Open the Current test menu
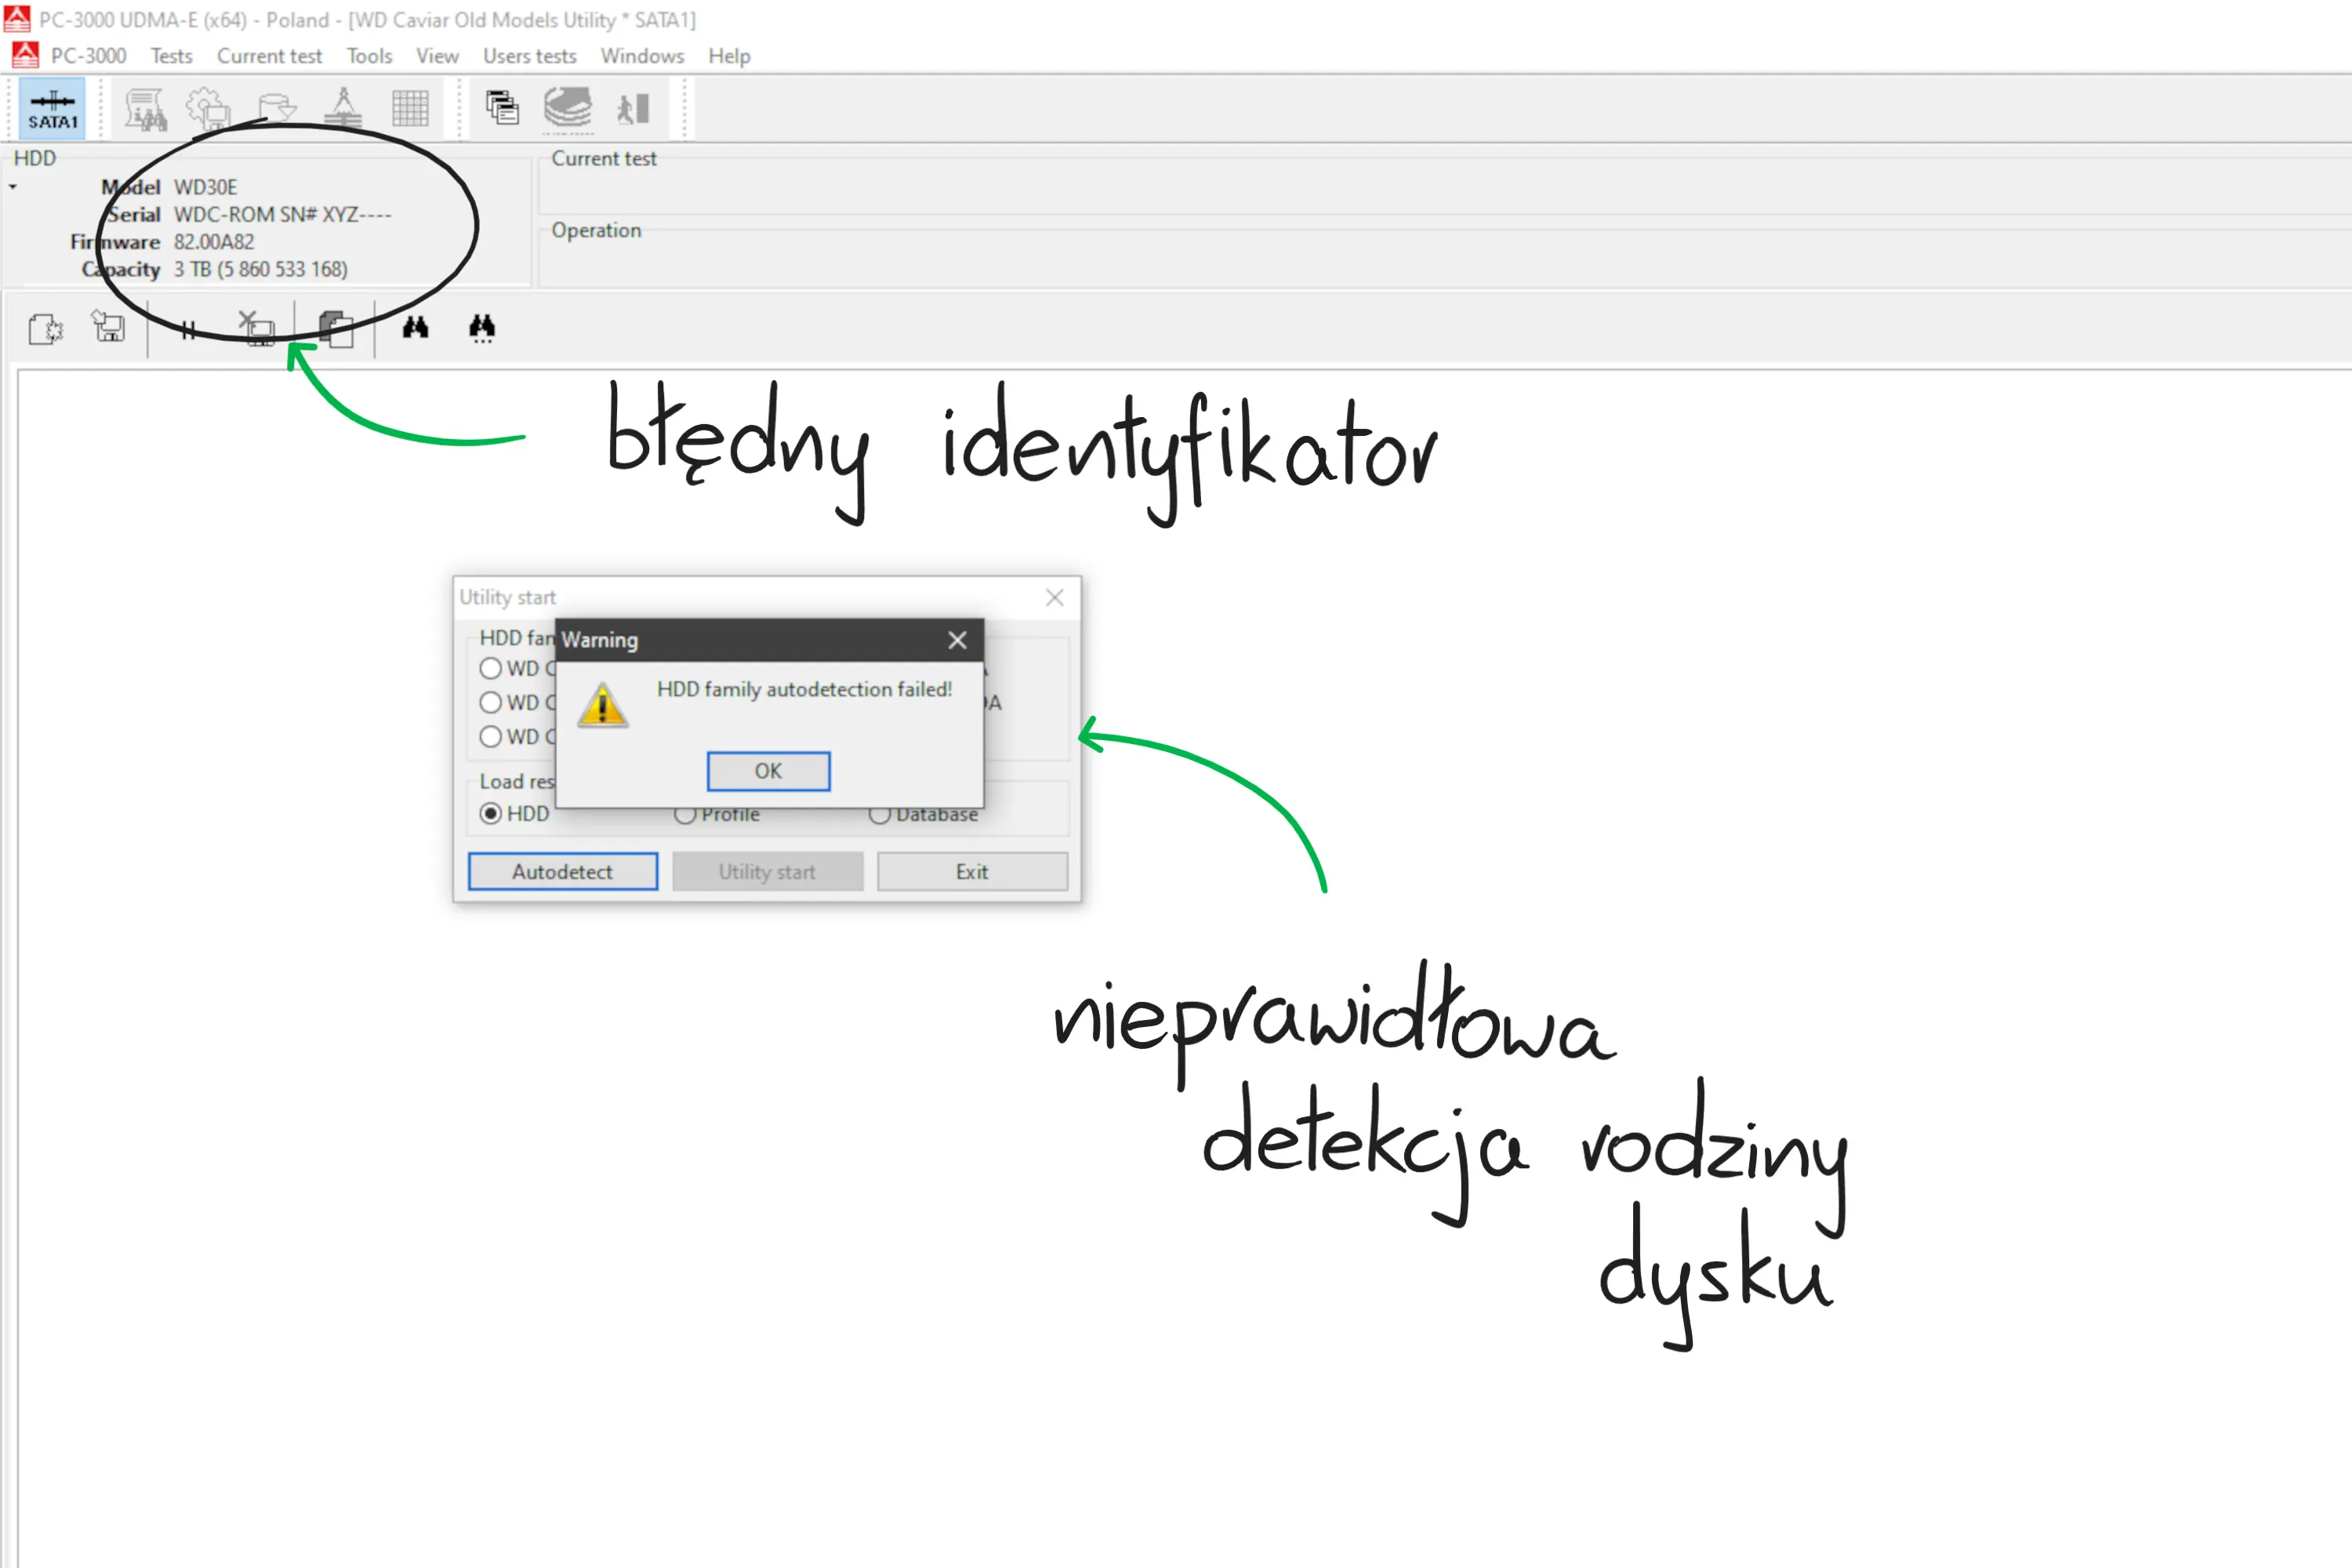The image size is (2352, 1568). pyautogui.click(x=270, y=56)
